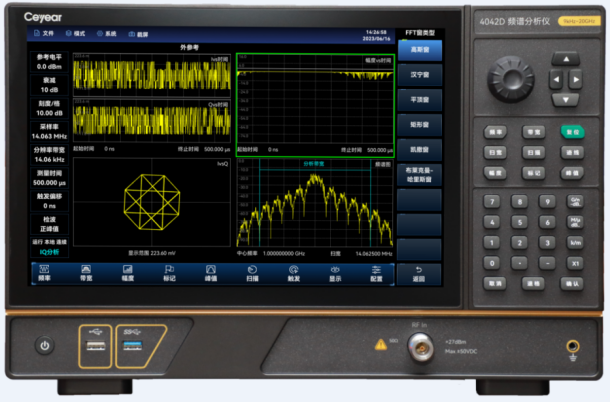
Task: Choose 平顶窗 (Flat-top) FFT window
Action: pos(420,99)
